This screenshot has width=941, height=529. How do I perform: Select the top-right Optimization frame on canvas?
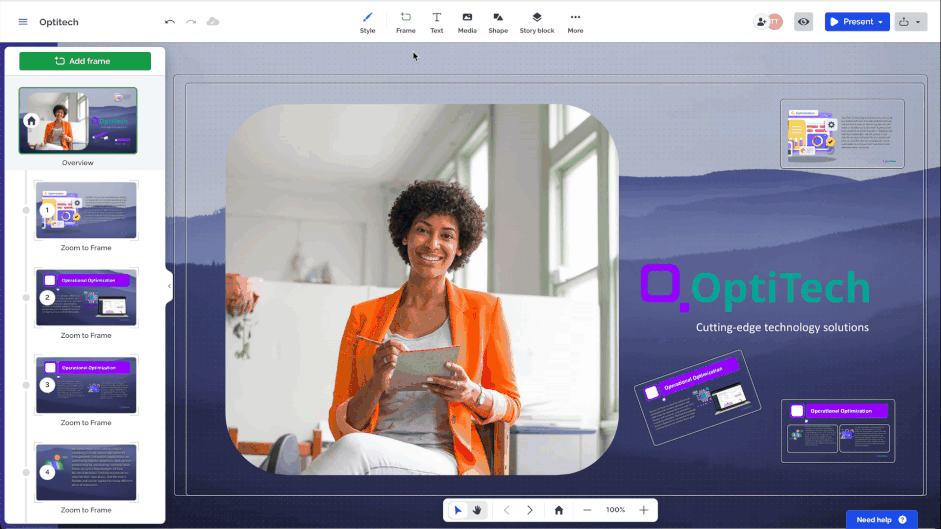pos(842,133)
